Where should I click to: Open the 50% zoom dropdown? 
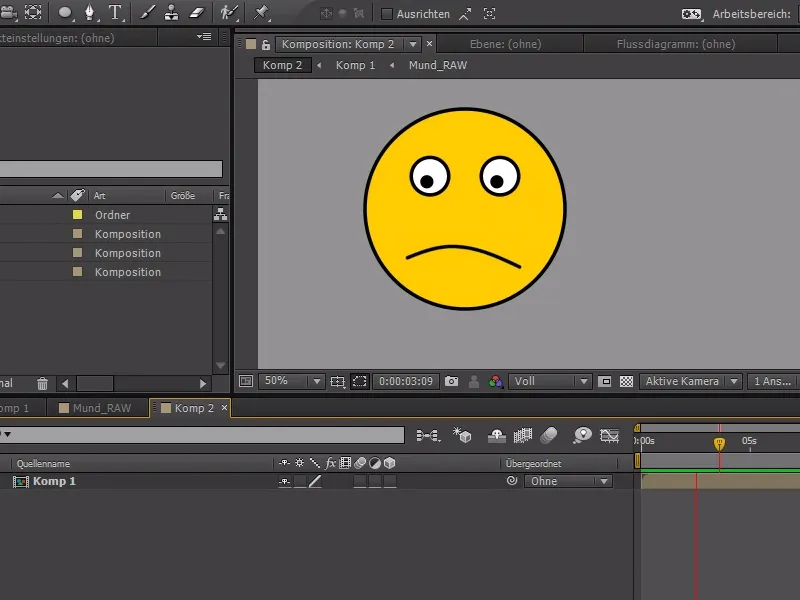tap(317, 381)
